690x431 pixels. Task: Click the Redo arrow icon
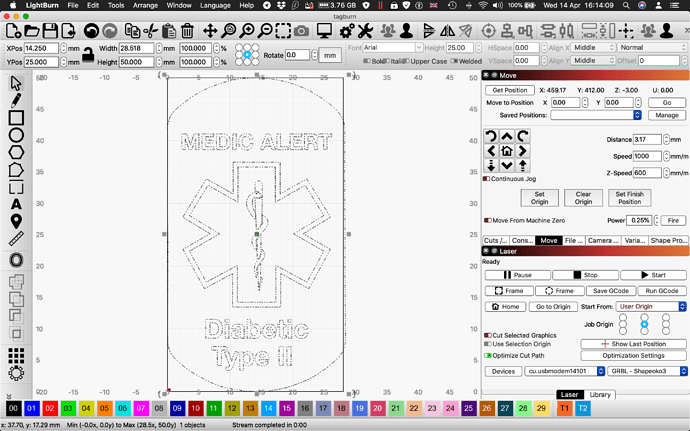tap(110, 31)
